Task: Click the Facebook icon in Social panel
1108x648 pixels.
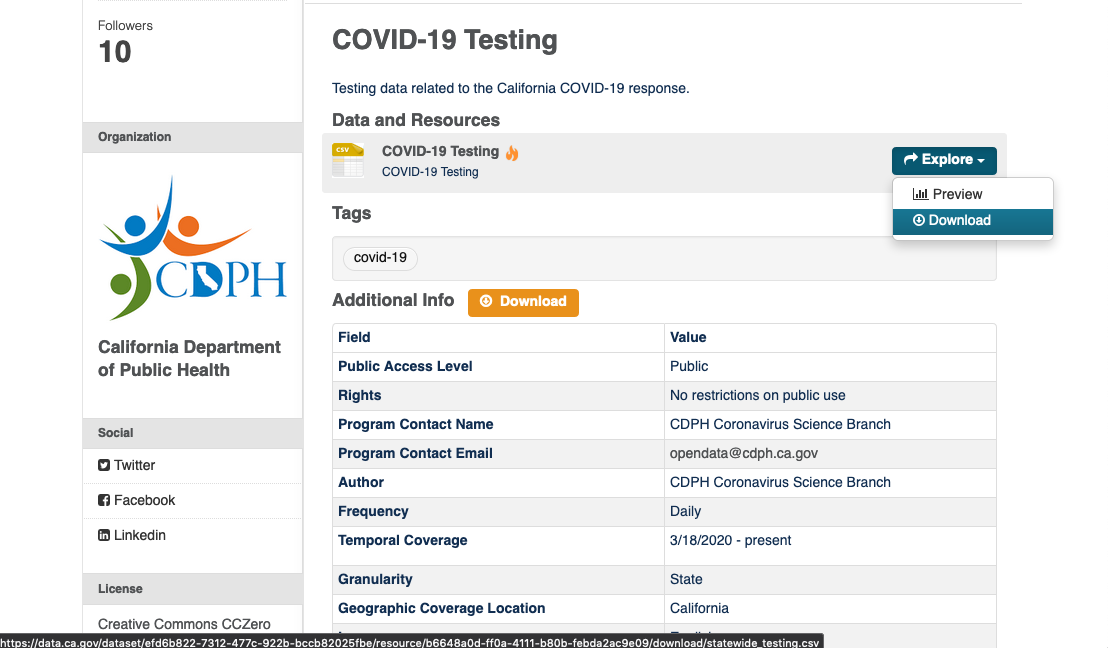Action: (x=104, y=500)
